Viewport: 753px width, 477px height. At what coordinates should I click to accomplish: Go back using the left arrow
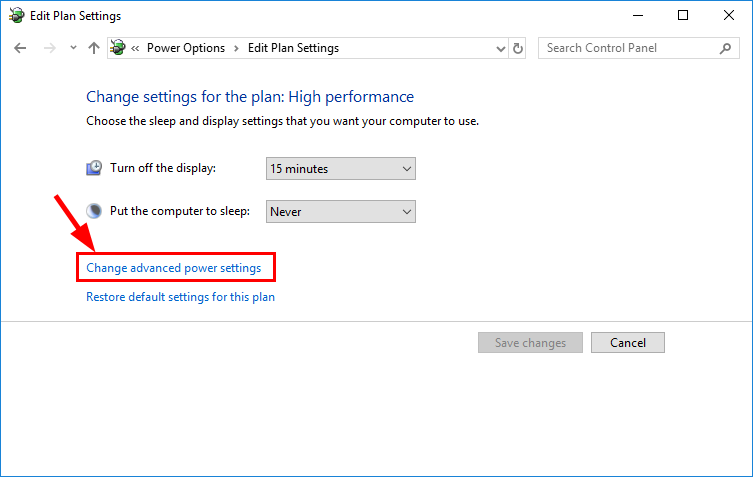click(20, 48)
